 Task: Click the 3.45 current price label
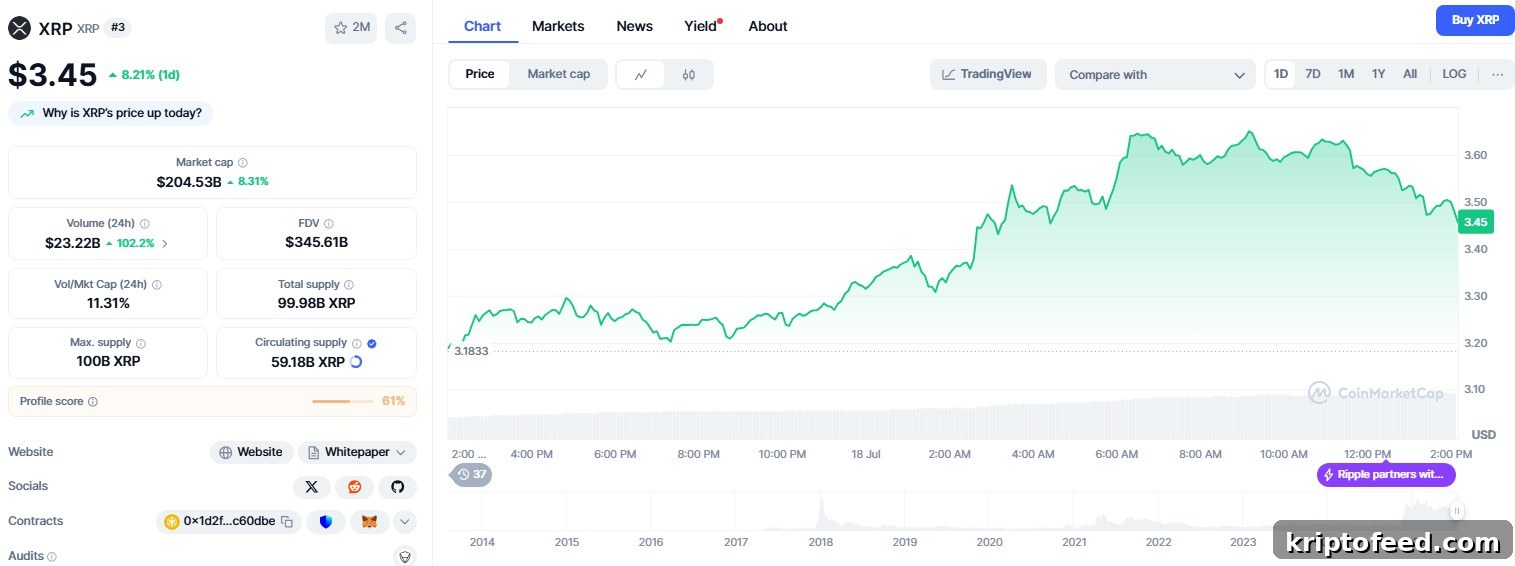point(1474,222)
